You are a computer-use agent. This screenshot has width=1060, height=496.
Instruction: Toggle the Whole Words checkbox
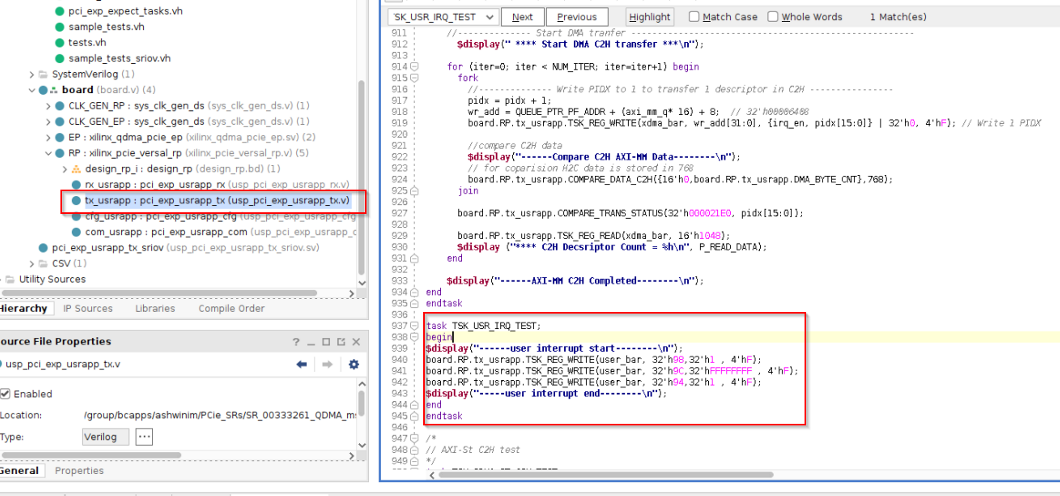pos(773,17)
